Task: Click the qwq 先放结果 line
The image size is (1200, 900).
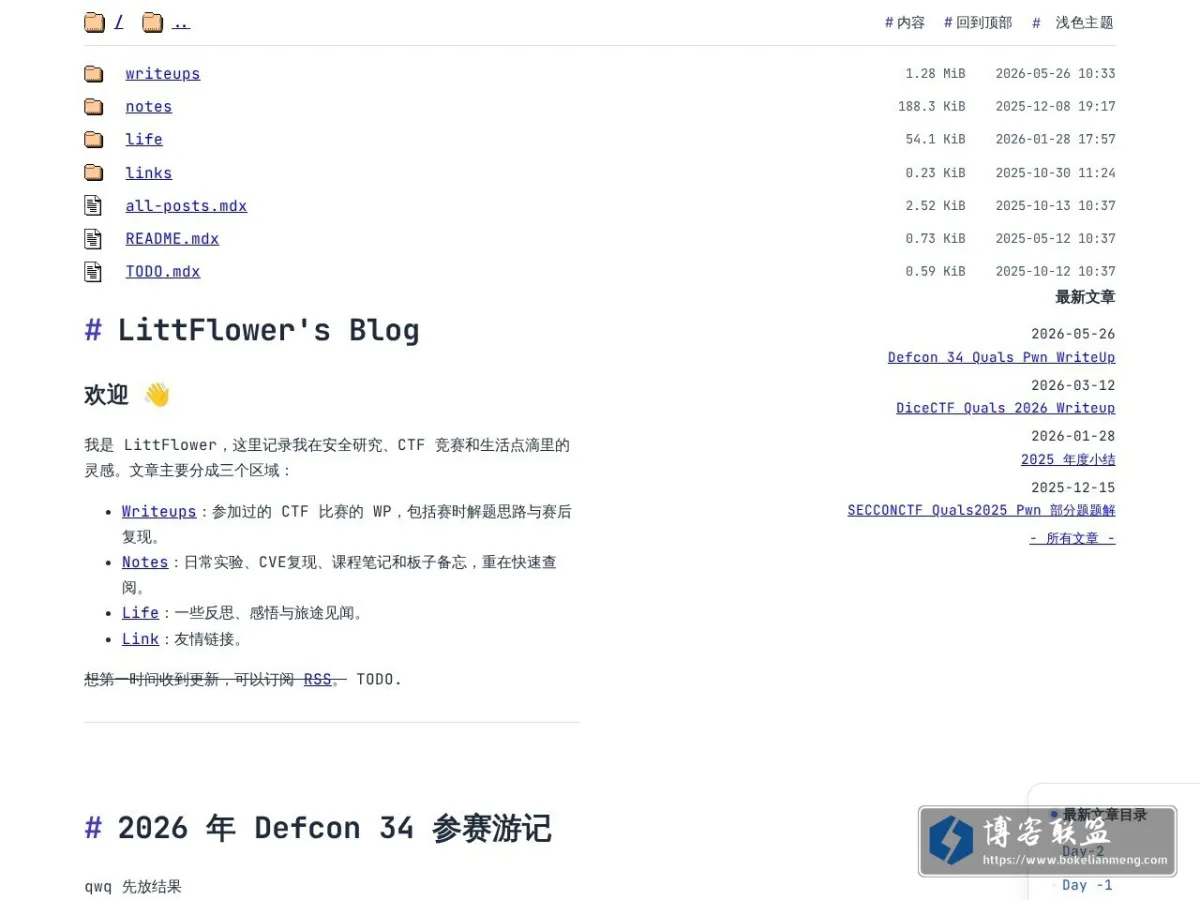Action: 133,887
